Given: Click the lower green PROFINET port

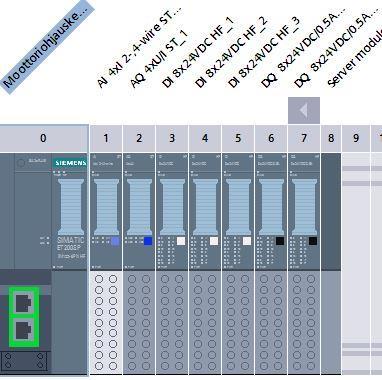Looking at the screenshot, I should tap(24, 331).
